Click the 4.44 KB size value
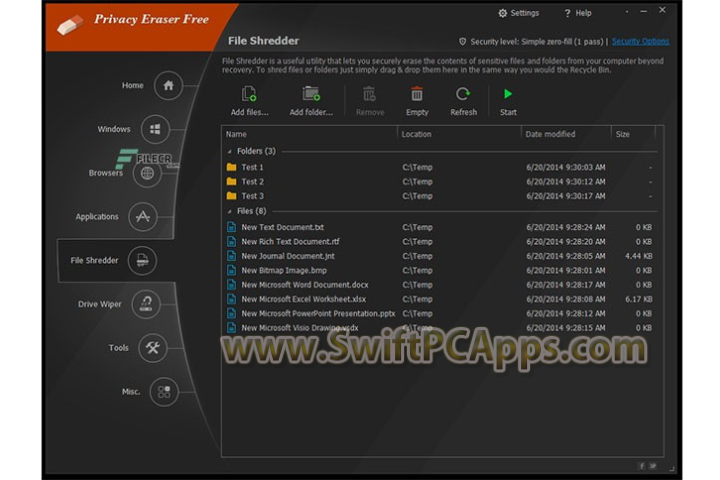This screenshot has height=480, width=720. 638,256
